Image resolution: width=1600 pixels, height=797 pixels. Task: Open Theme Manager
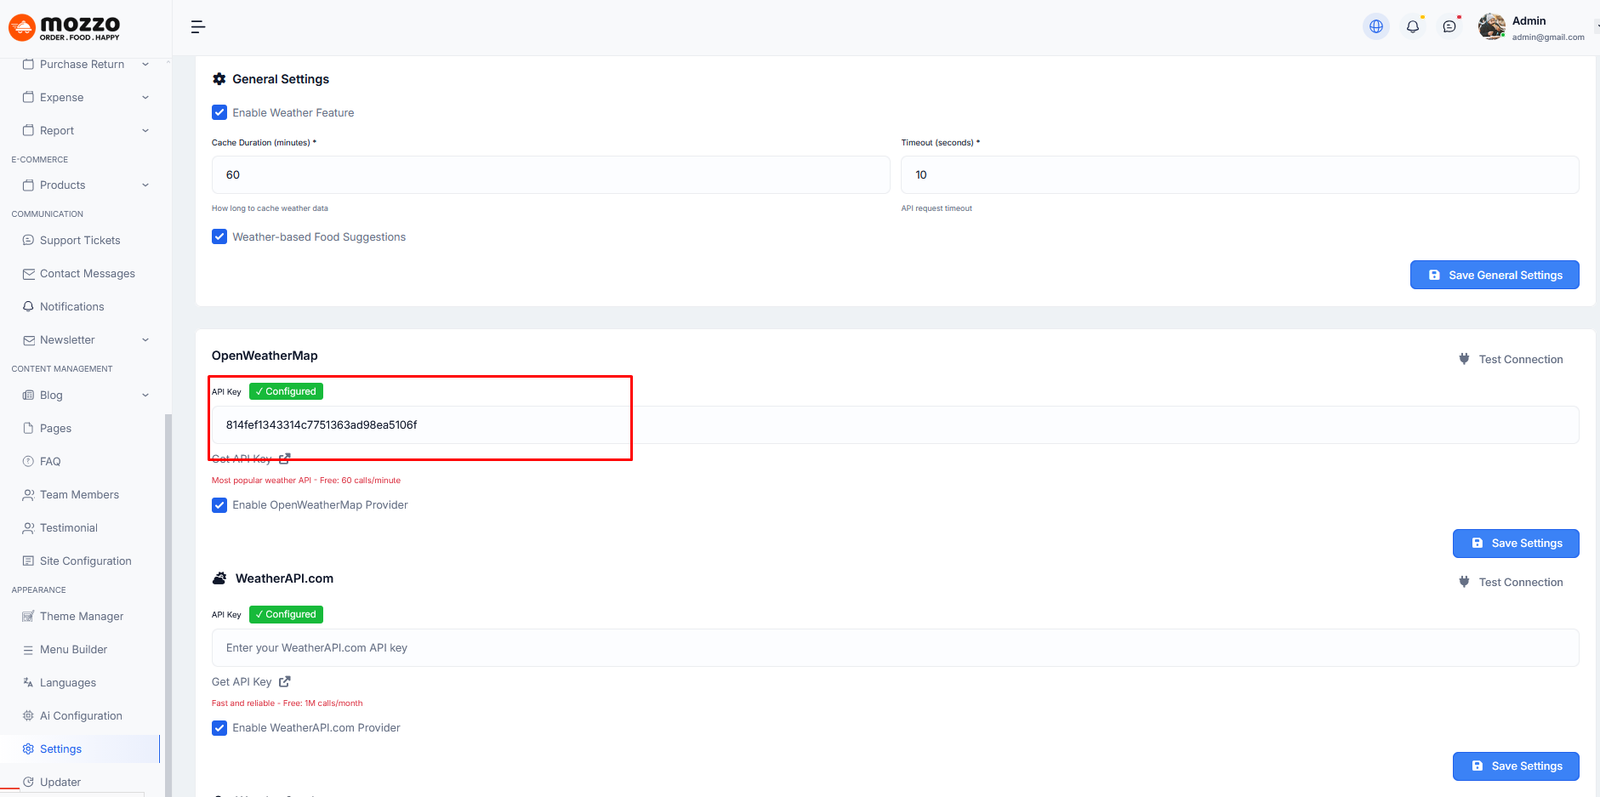click(x=81, y=616)
